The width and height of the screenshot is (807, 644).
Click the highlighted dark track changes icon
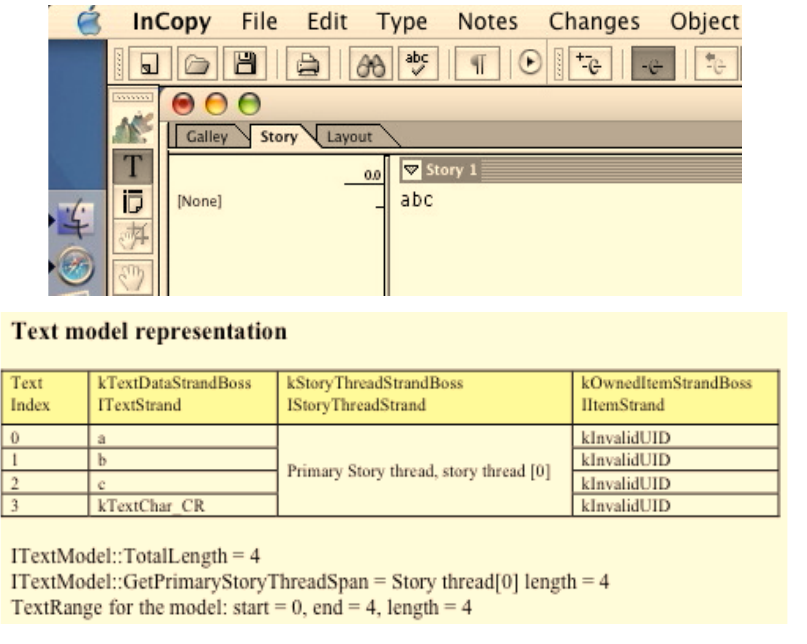[653, 63]
